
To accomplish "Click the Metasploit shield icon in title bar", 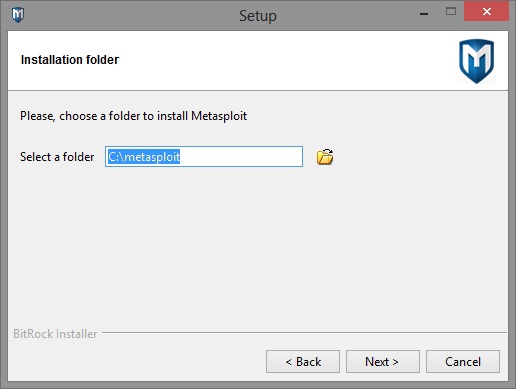I will tap(18, 15).
